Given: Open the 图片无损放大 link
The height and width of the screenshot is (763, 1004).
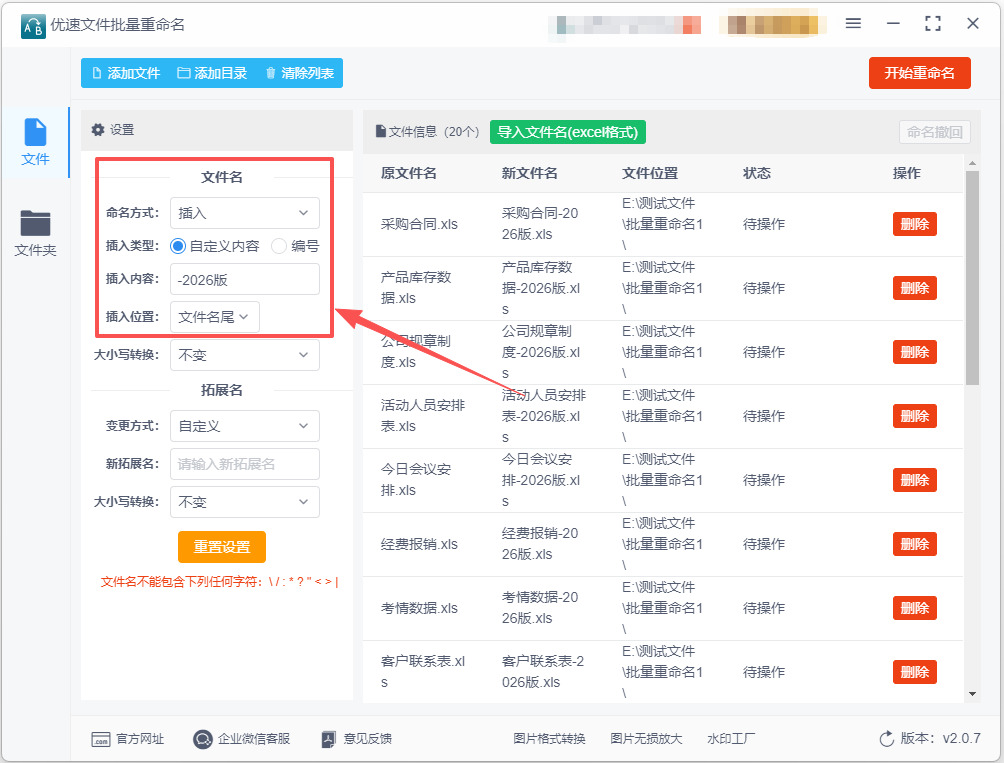Looking at the screenshot, I should pyautogui.click(x=646, y=739).
